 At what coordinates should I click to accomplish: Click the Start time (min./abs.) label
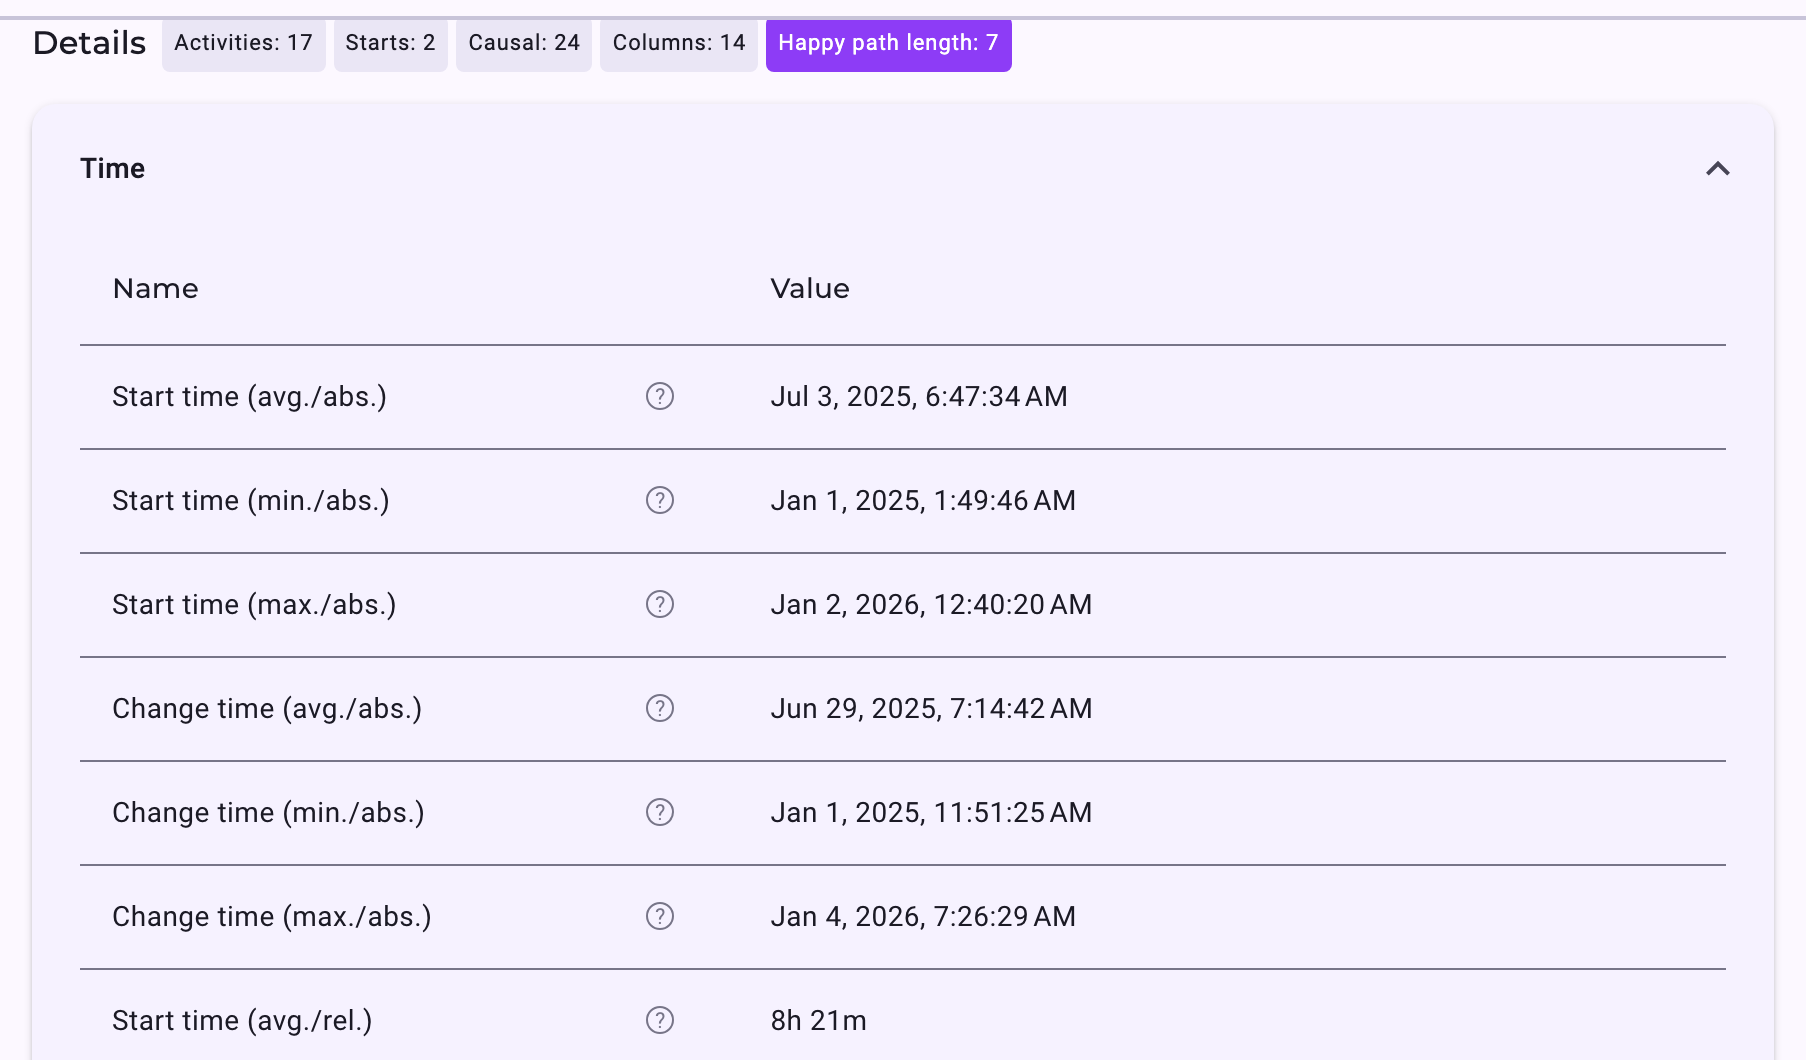pos(251,501)
